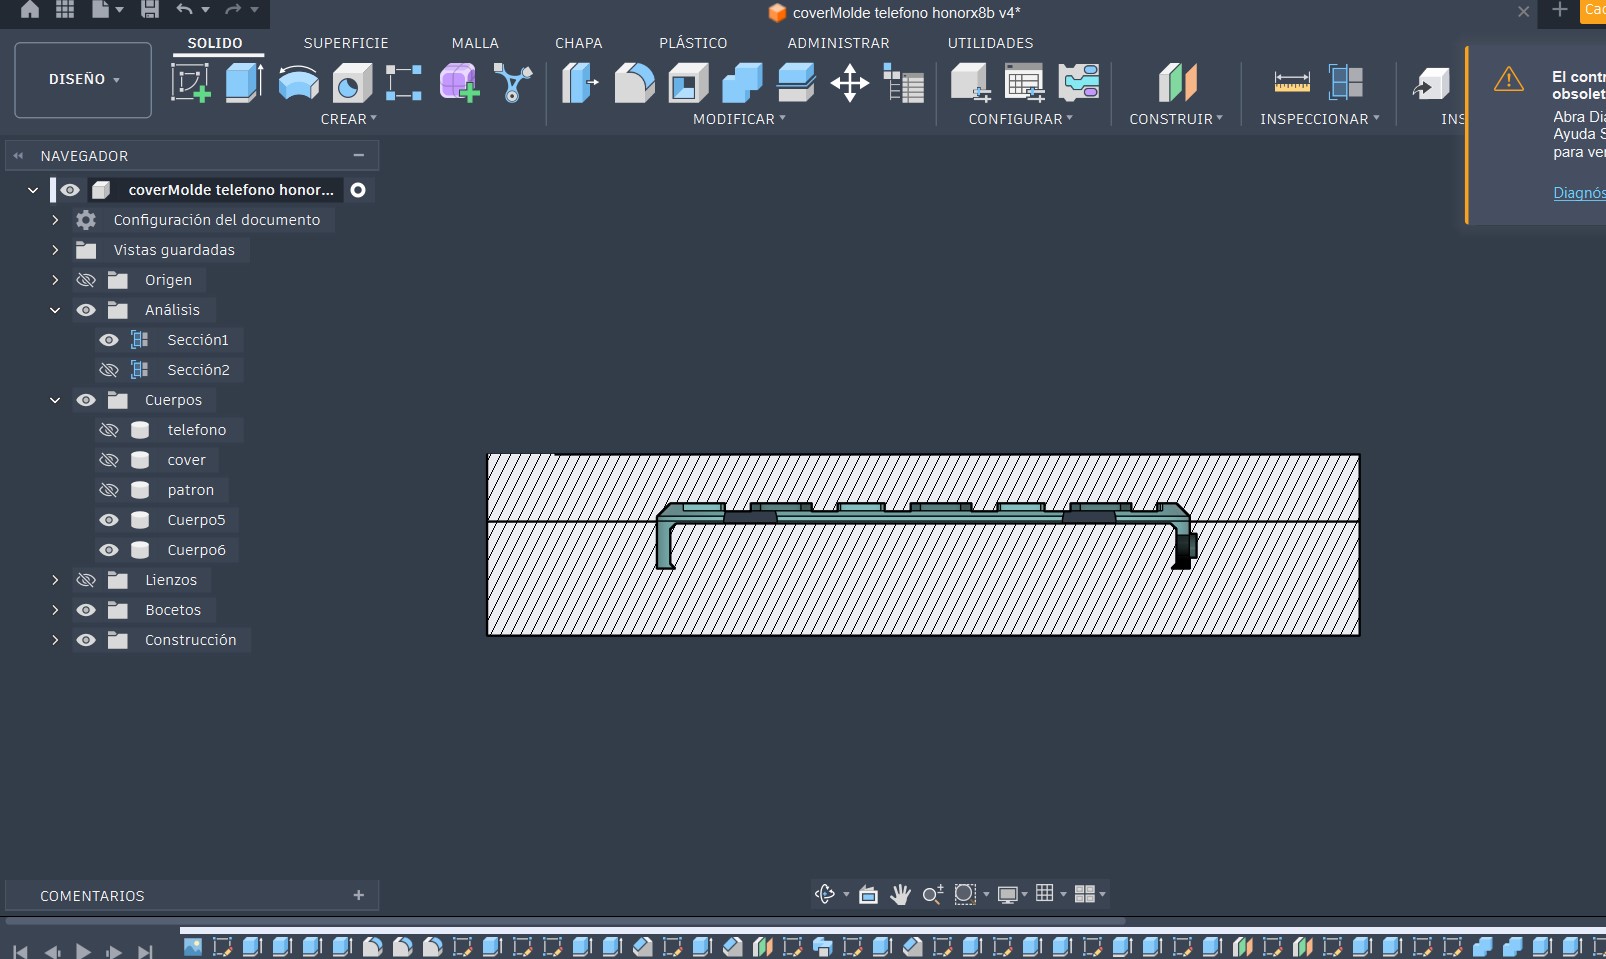Play the timeline history
Image resolution: width=1606 pixels, height=959 pixels.
[83, 951]
